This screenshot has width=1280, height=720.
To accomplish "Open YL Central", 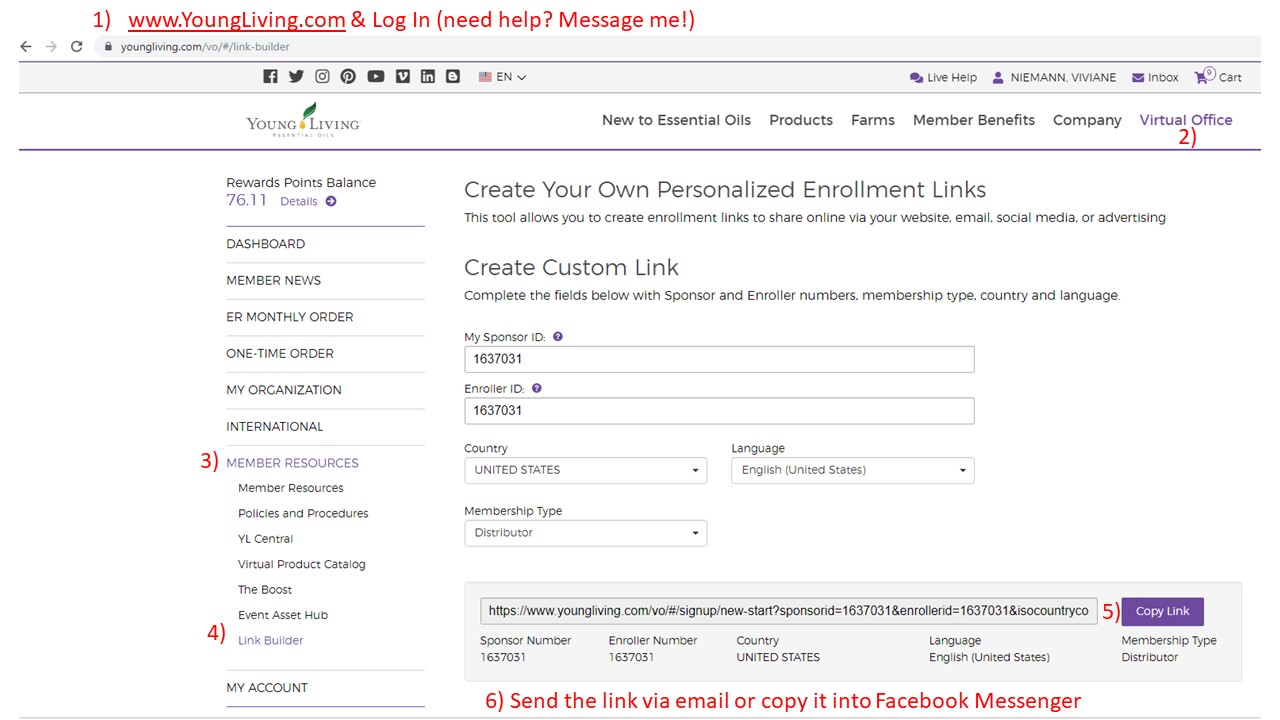I will [266, 539].
